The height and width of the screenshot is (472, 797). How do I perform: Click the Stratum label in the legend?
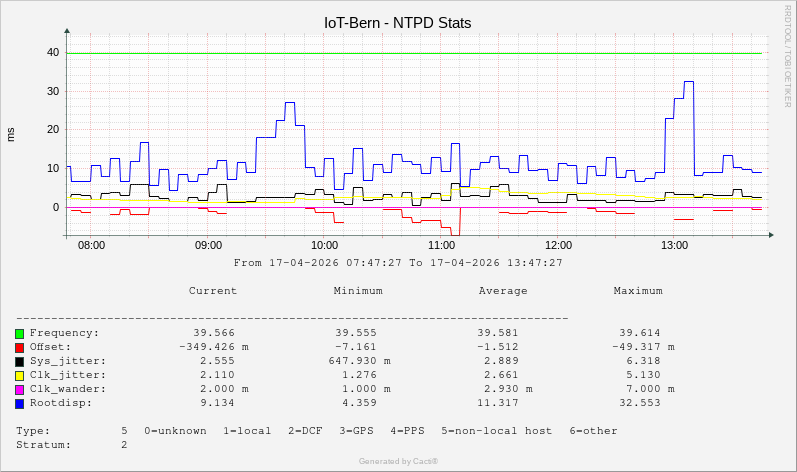(x=44, y=445)
